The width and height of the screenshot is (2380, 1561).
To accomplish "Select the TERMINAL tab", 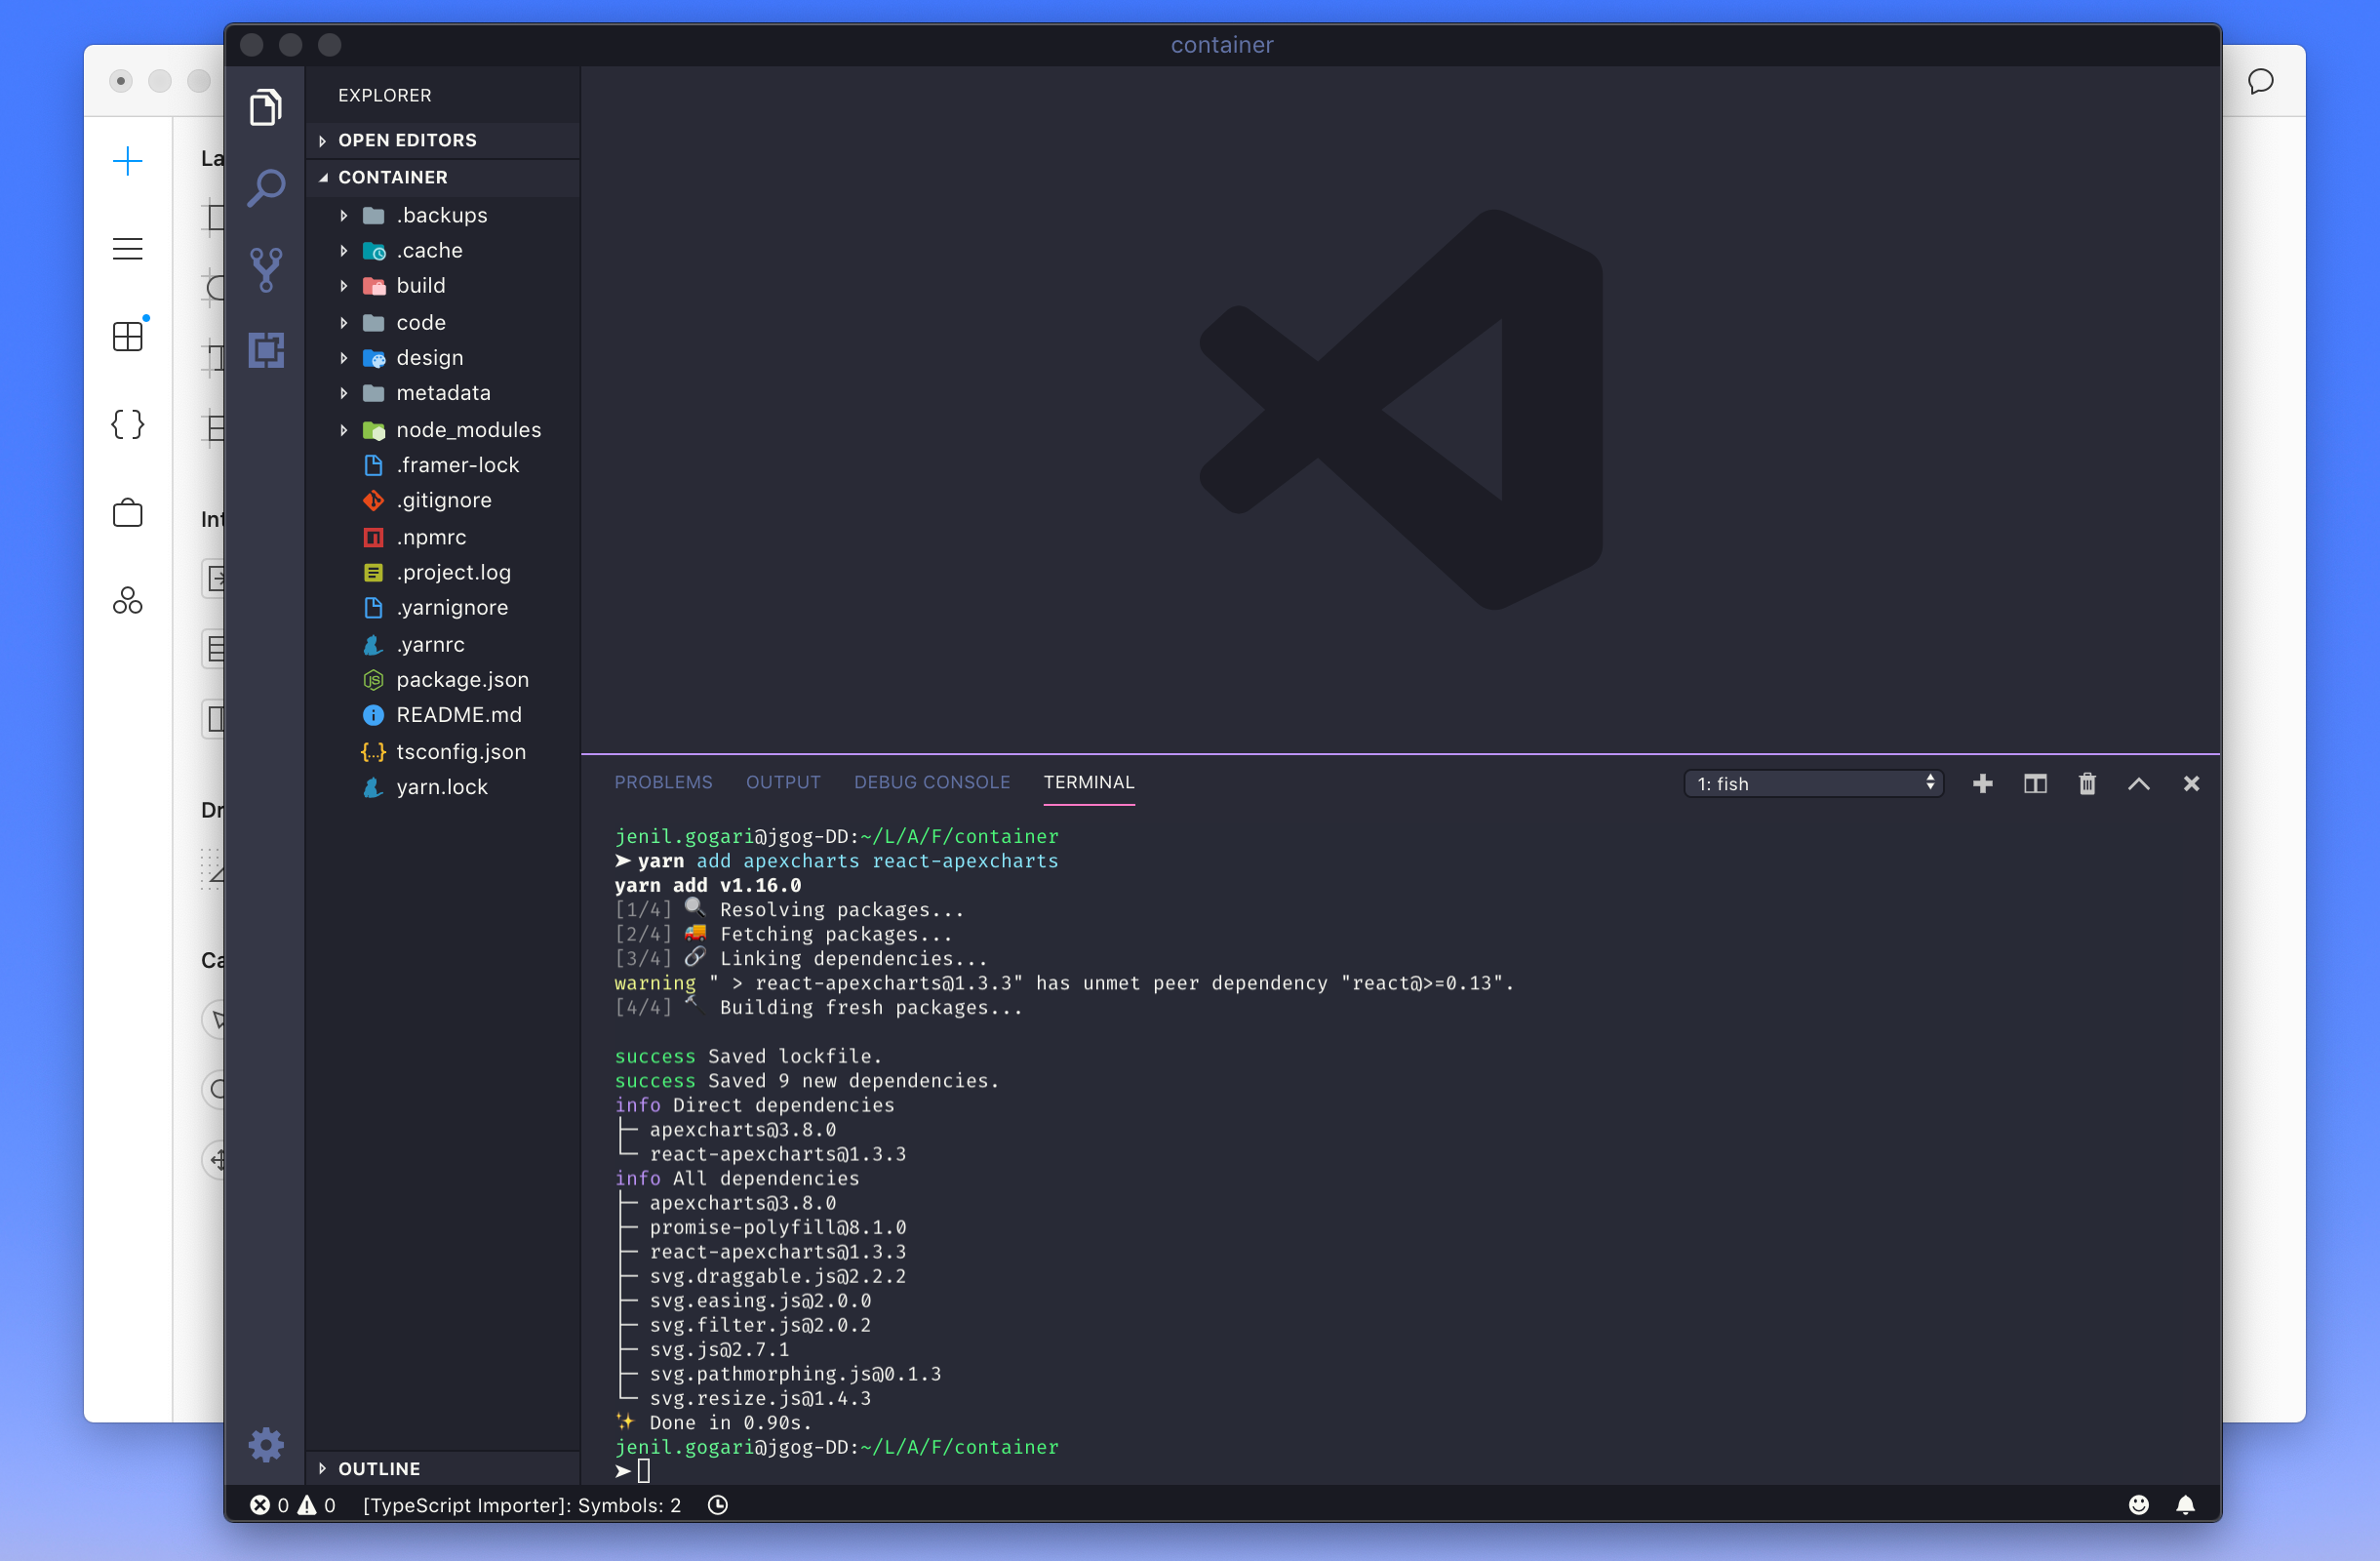I will [1088, 782].
